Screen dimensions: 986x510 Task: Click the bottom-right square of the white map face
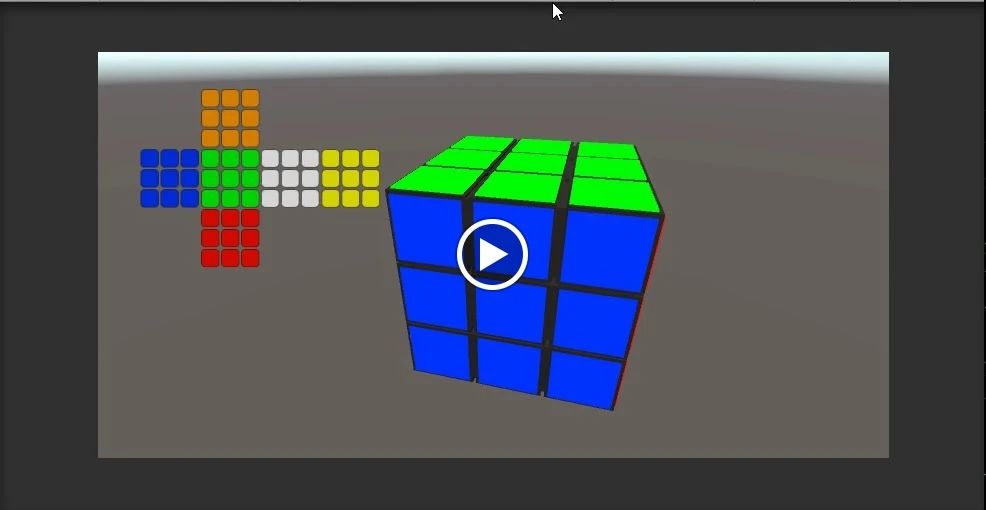tap(310, 198)
